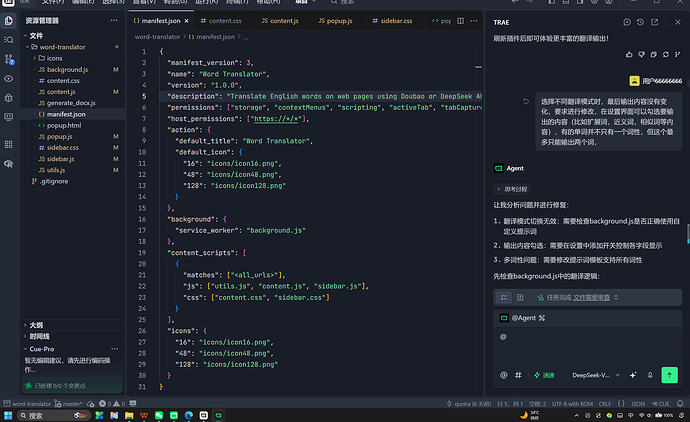
Task: Click the underlined file review link
Action: 591,298
